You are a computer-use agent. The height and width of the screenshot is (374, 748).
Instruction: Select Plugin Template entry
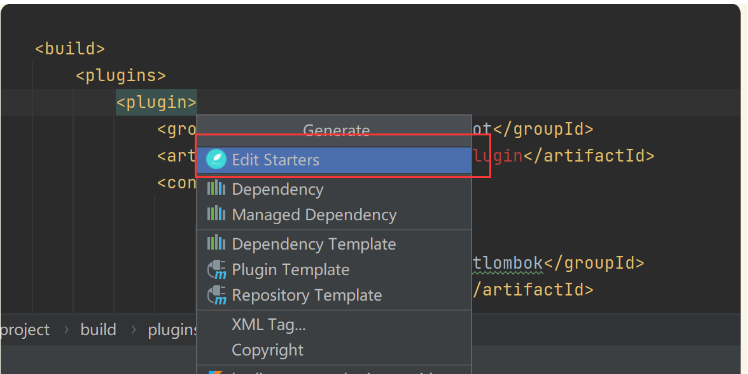tap(334, 270)
